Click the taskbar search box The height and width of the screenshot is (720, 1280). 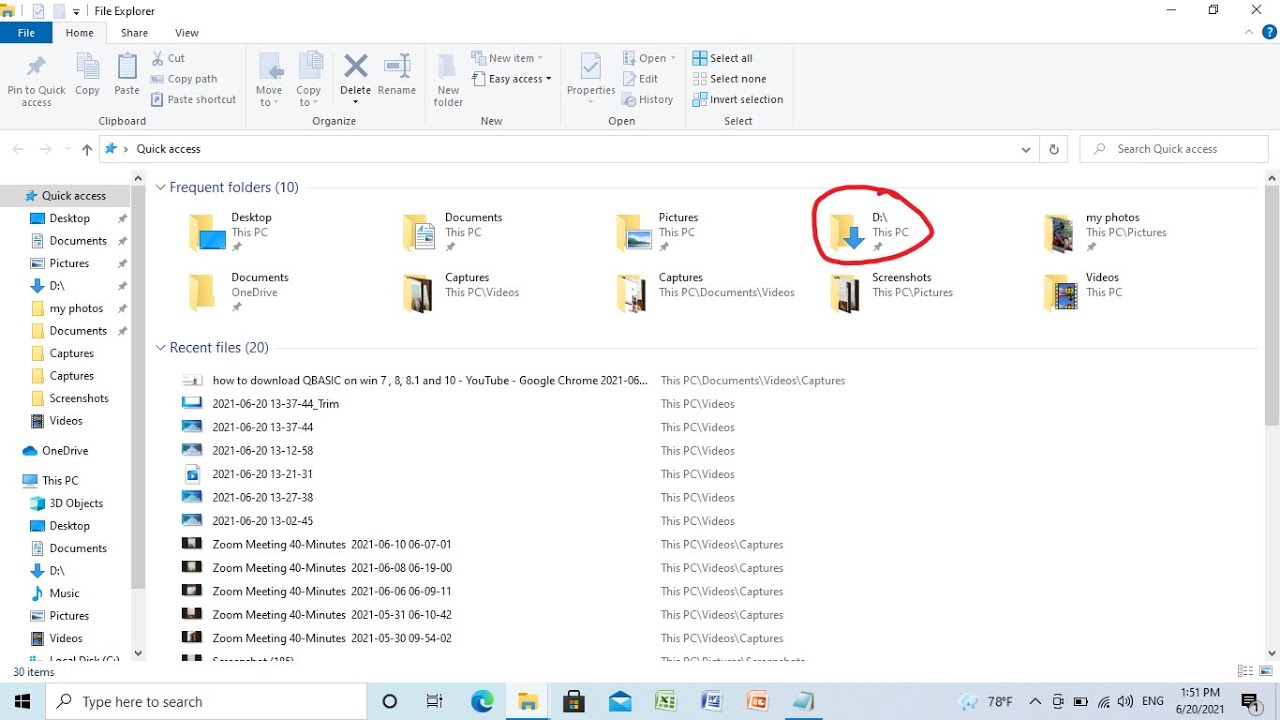click(x=208, y=701)
